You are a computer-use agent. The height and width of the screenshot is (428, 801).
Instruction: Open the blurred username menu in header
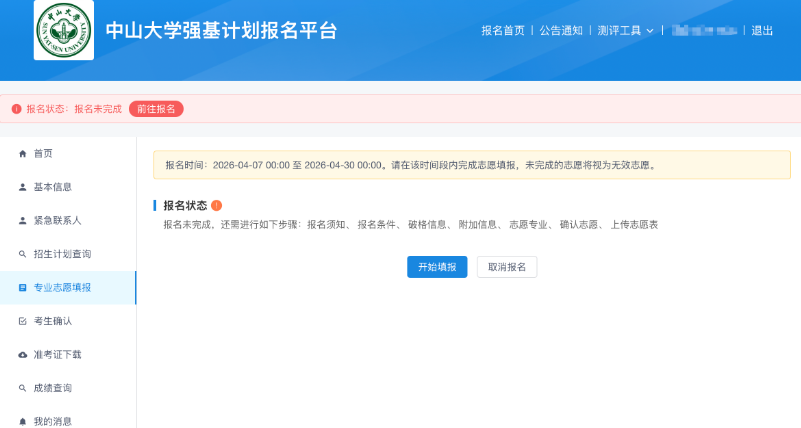click(704, 31)
